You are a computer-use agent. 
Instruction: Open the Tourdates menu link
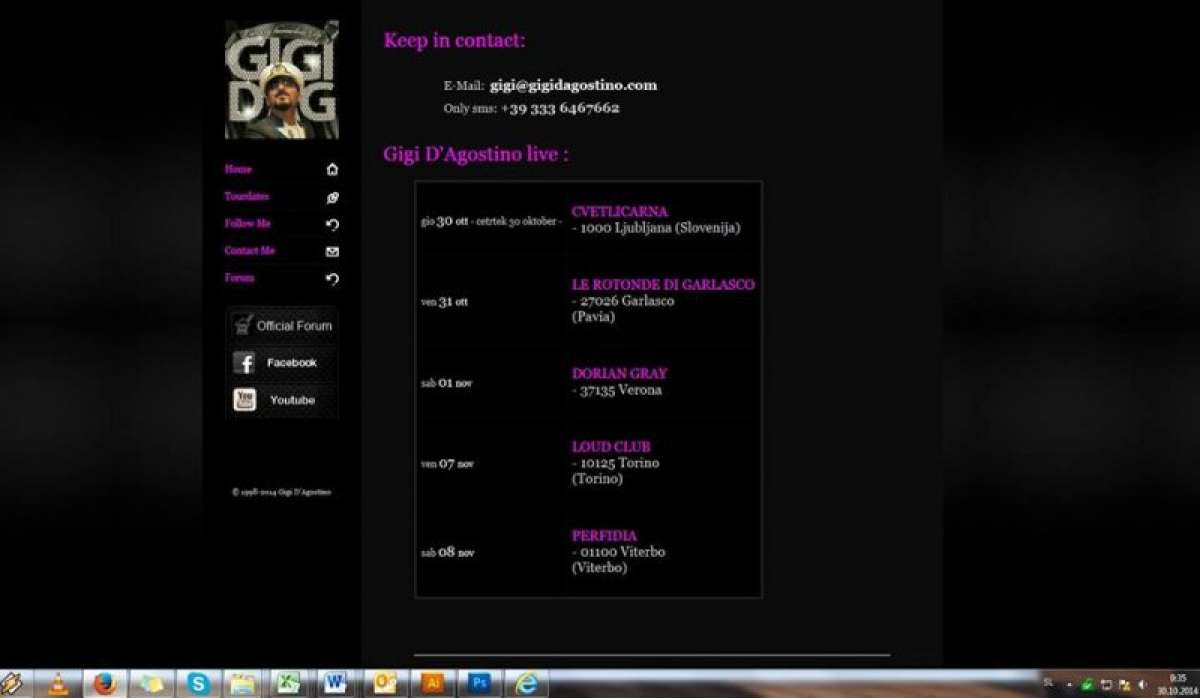(246, 197)
